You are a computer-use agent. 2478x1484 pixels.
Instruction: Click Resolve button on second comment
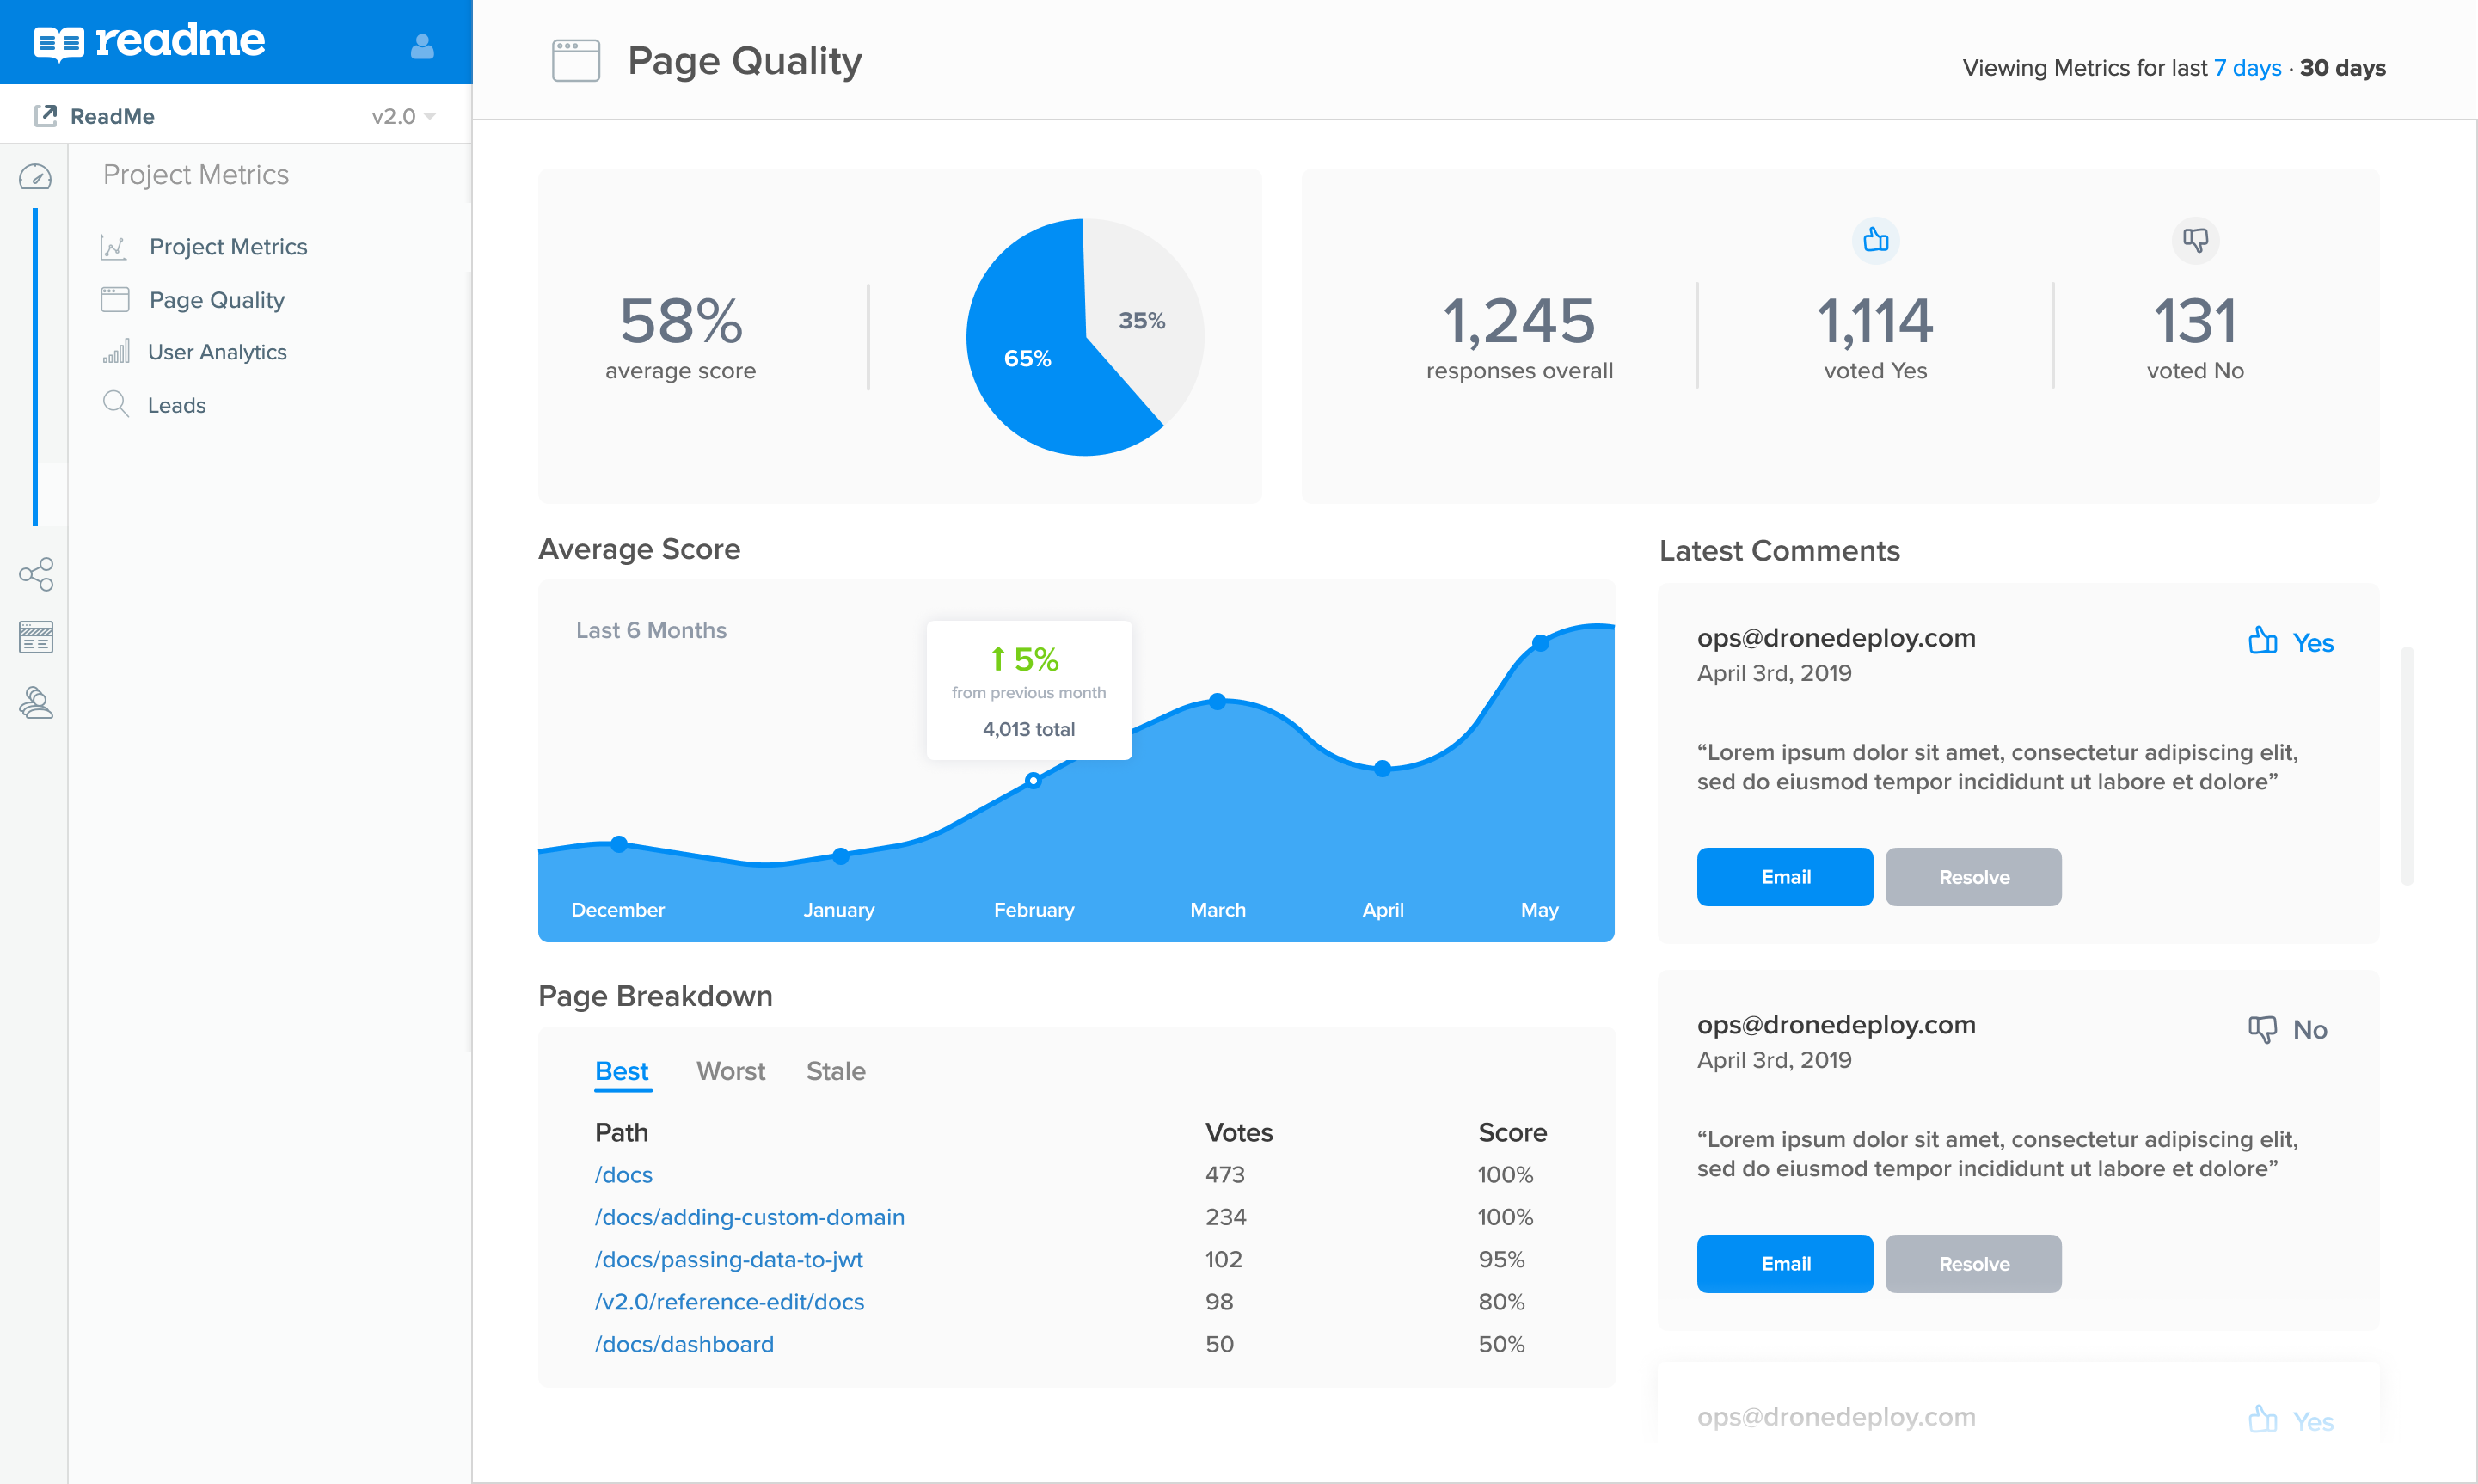[1973, 1264]
